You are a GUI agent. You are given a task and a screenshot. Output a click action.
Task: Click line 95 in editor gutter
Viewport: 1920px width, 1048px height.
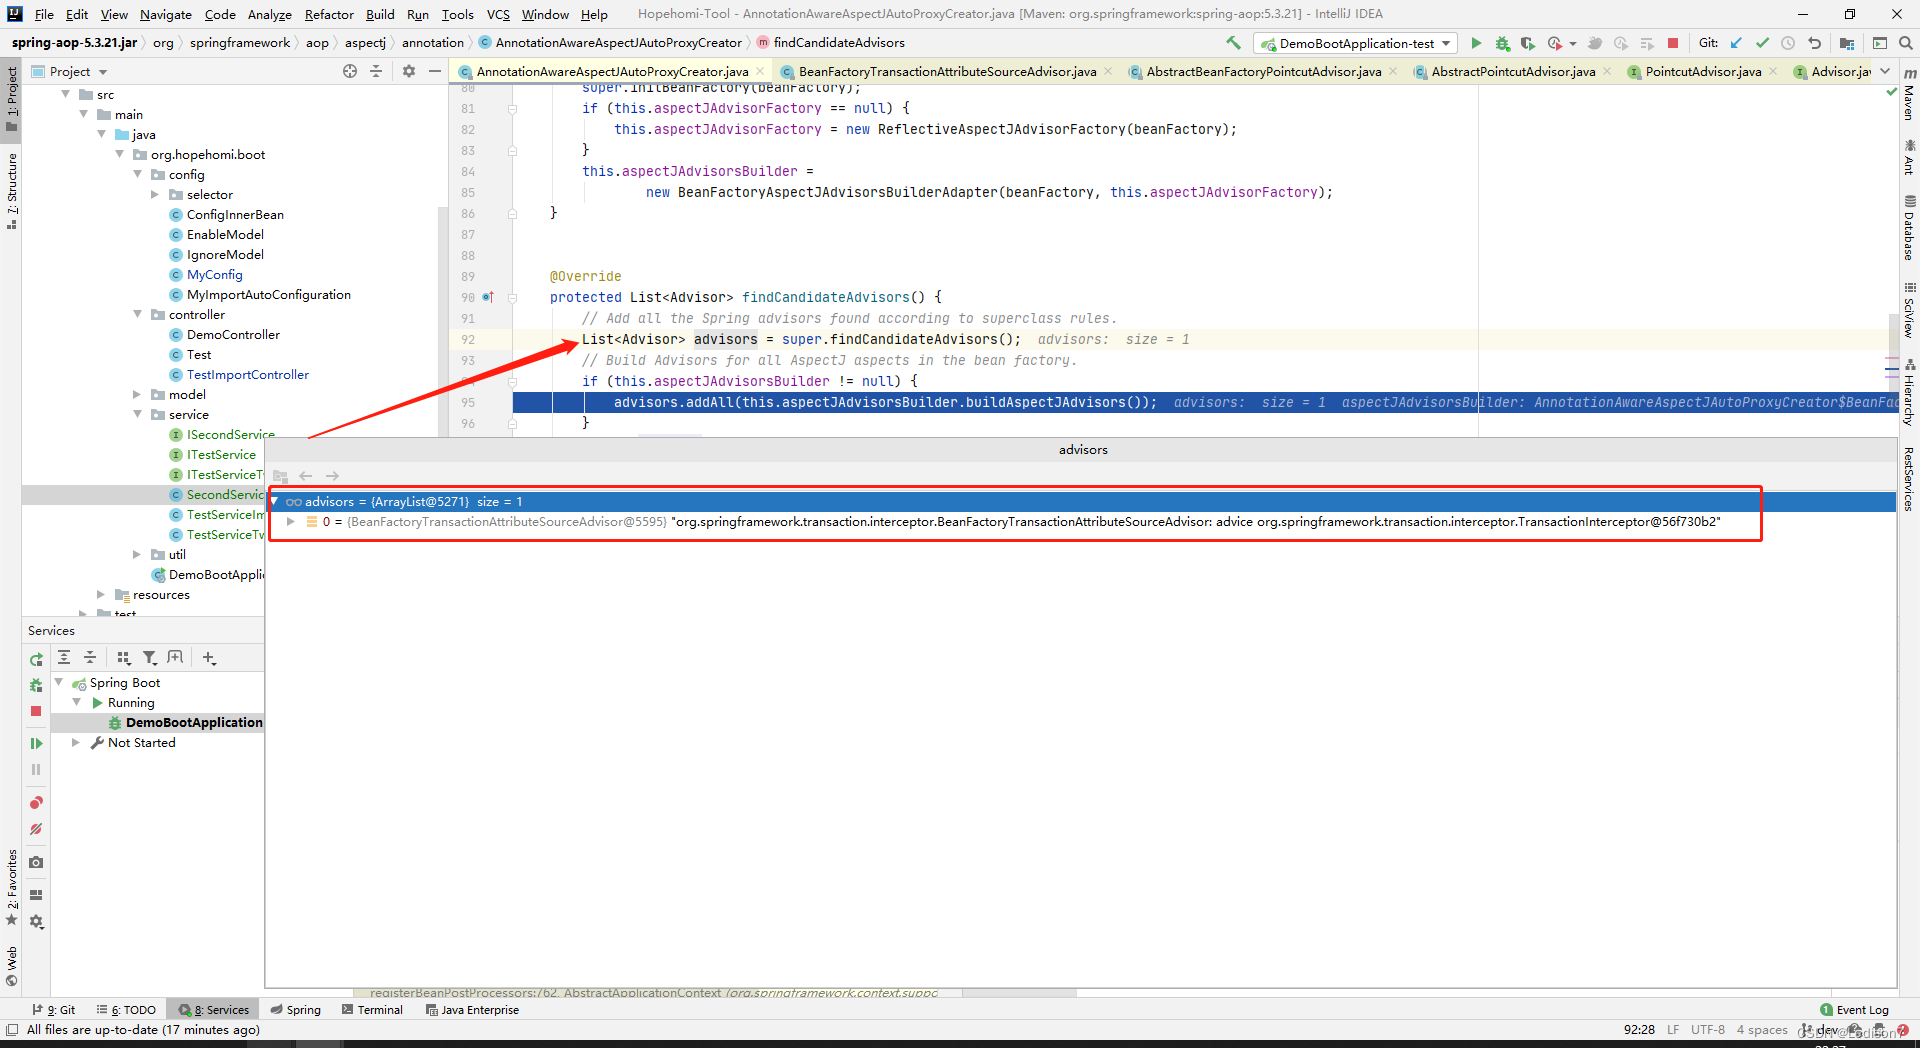click(x=468, y=402)
